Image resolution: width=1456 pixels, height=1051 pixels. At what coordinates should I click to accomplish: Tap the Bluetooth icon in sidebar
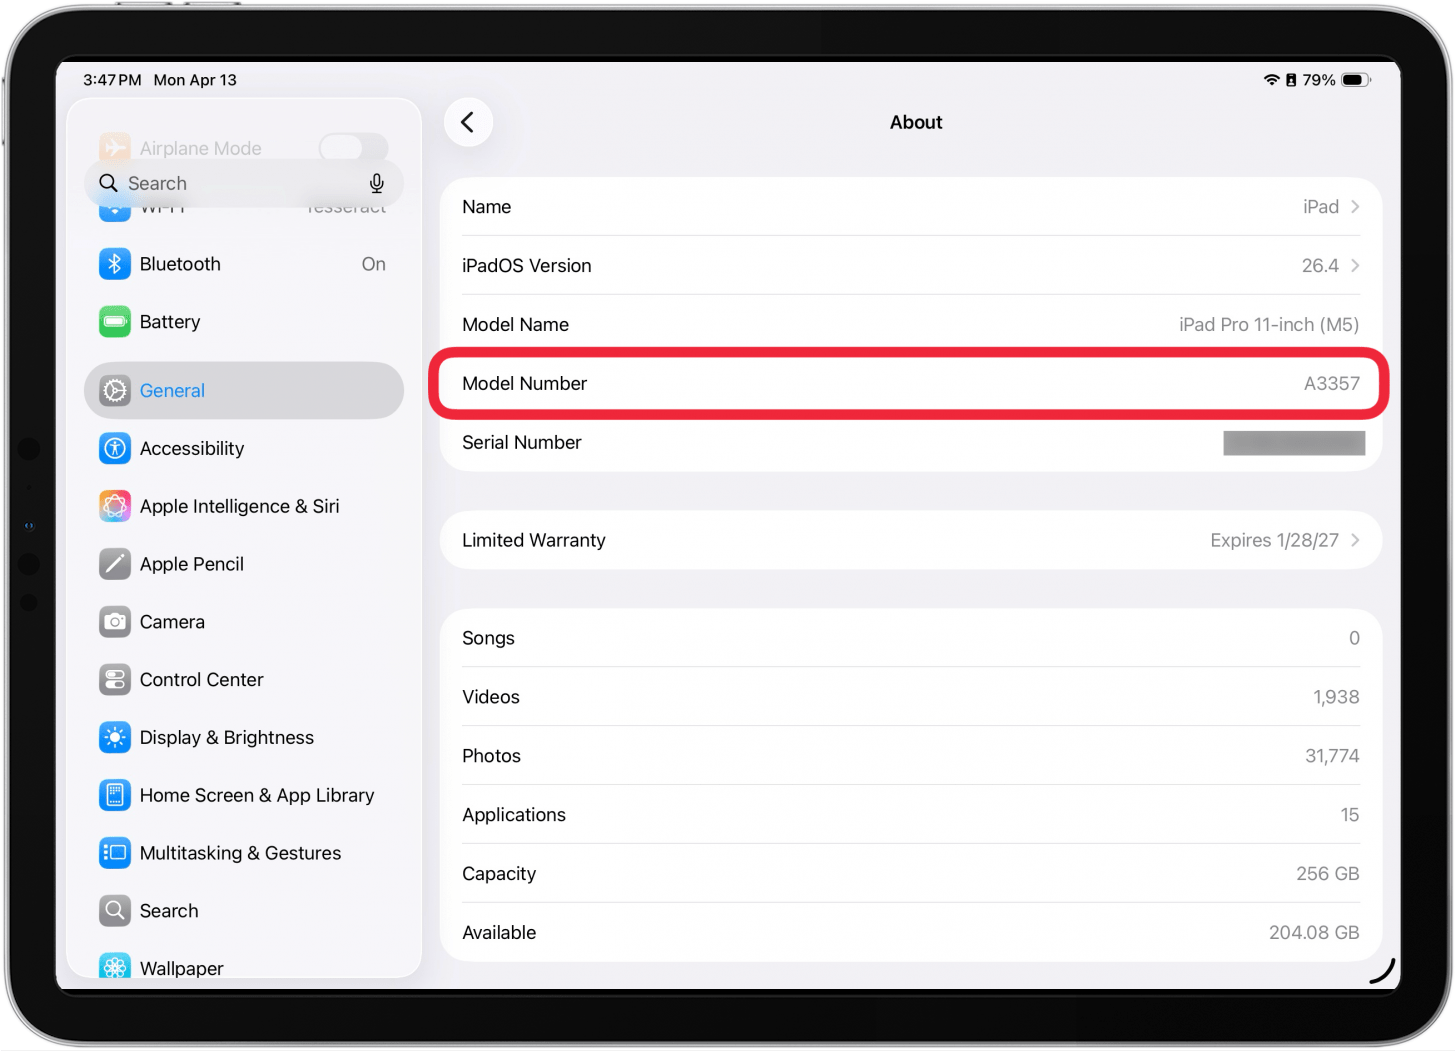tap(115, 264)
